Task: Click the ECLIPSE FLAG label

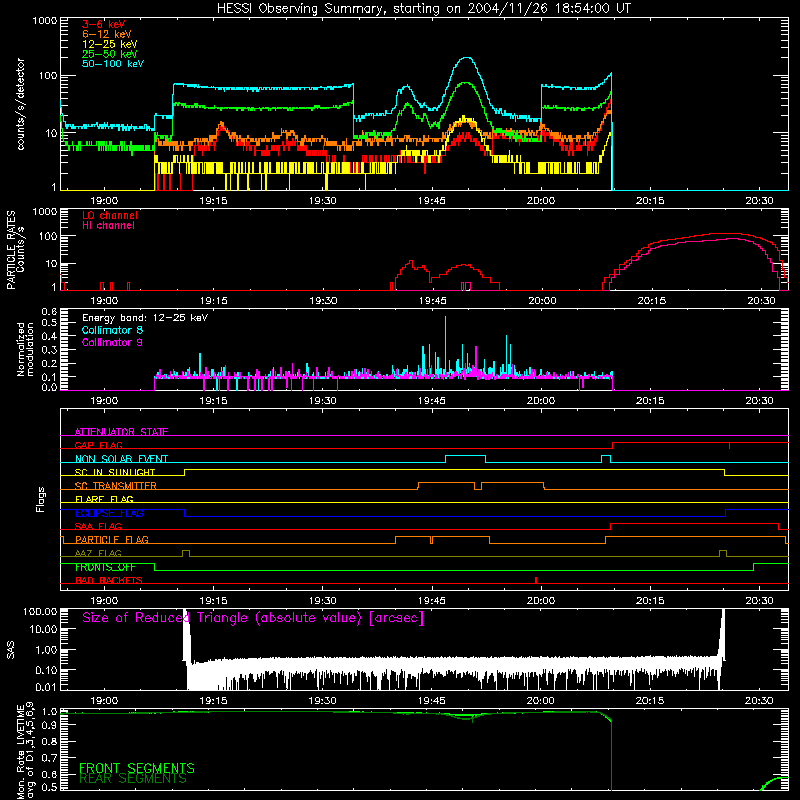Action: [x=109, y=513]
